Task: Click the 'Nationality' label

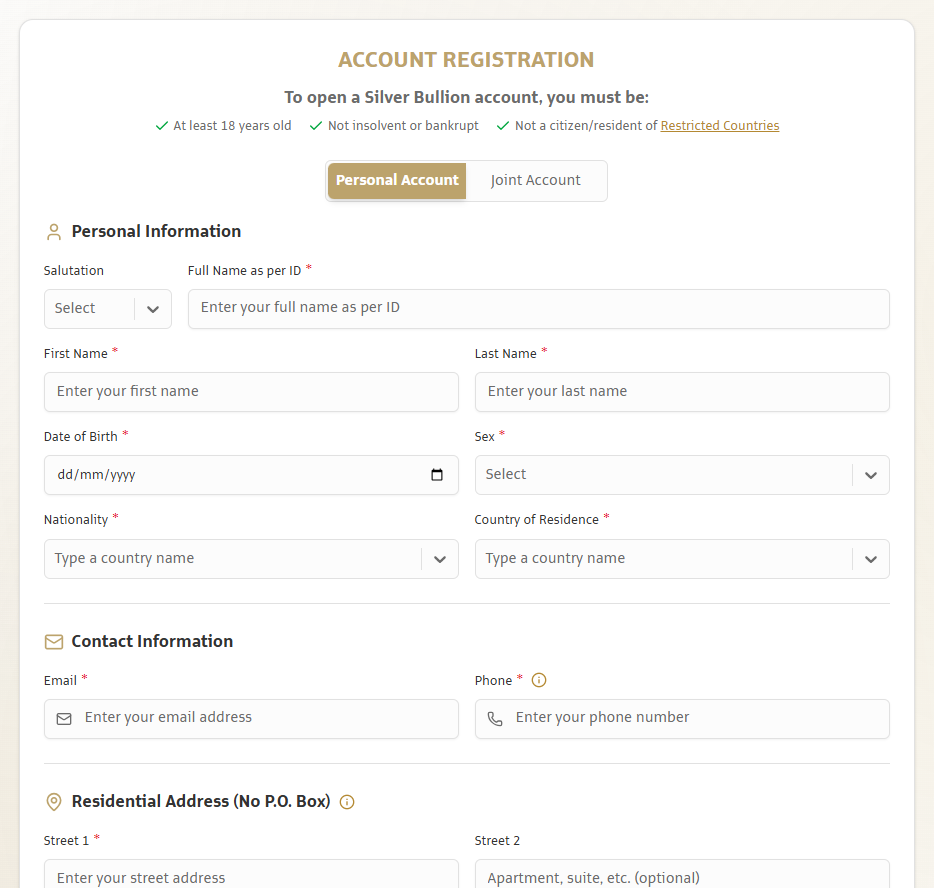Action: point(76,519)
